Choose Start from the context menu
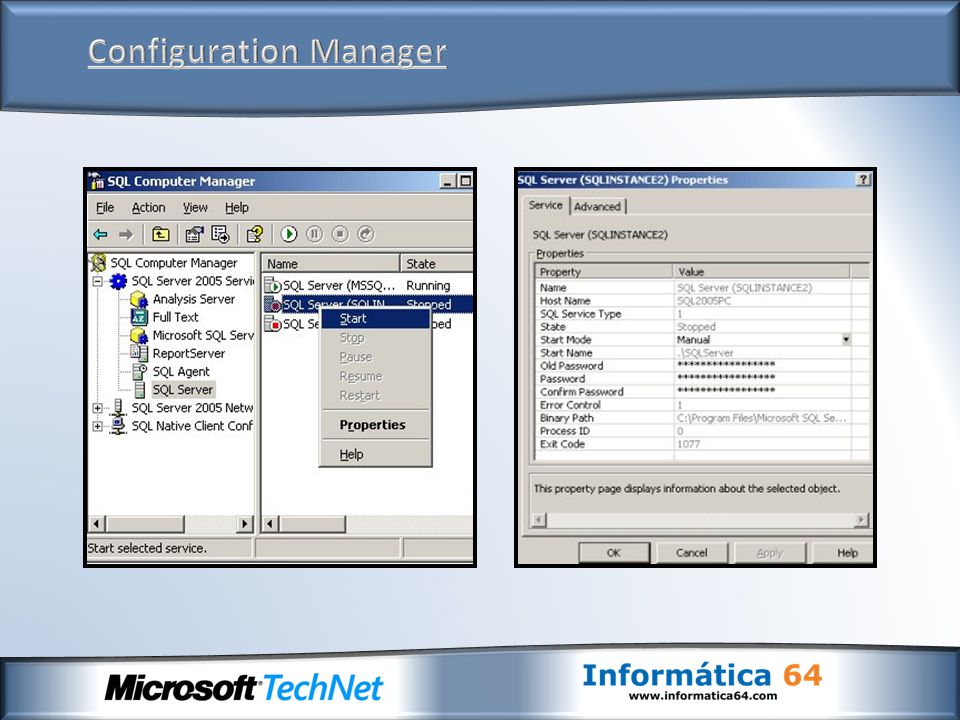 click(x=375, y=318)
